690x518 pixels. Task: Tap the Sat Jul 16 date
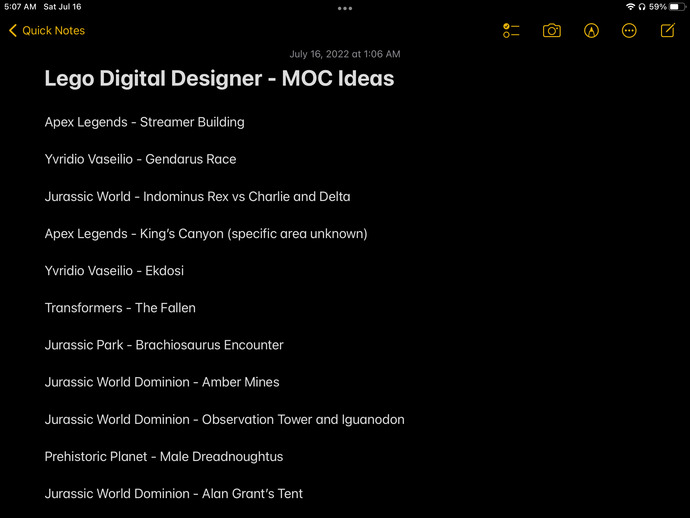pos(62,7)
